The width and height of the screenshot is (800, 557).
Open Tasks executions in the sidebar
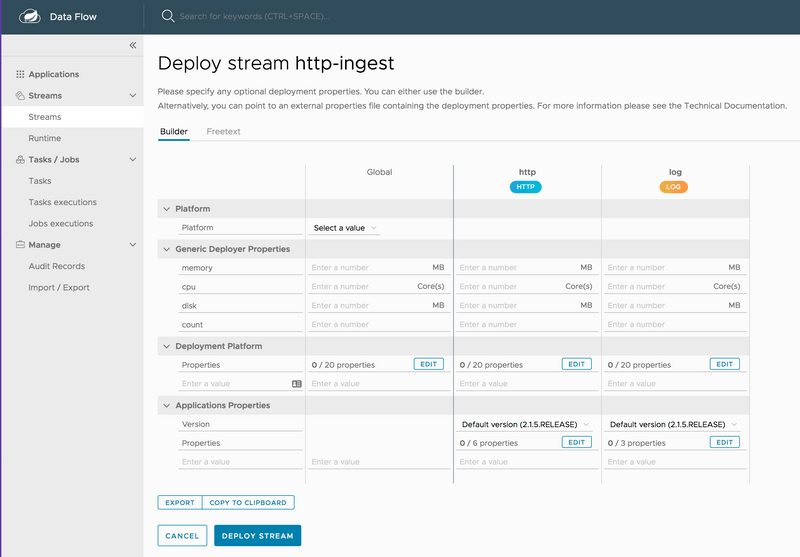(x=63, y=202)
